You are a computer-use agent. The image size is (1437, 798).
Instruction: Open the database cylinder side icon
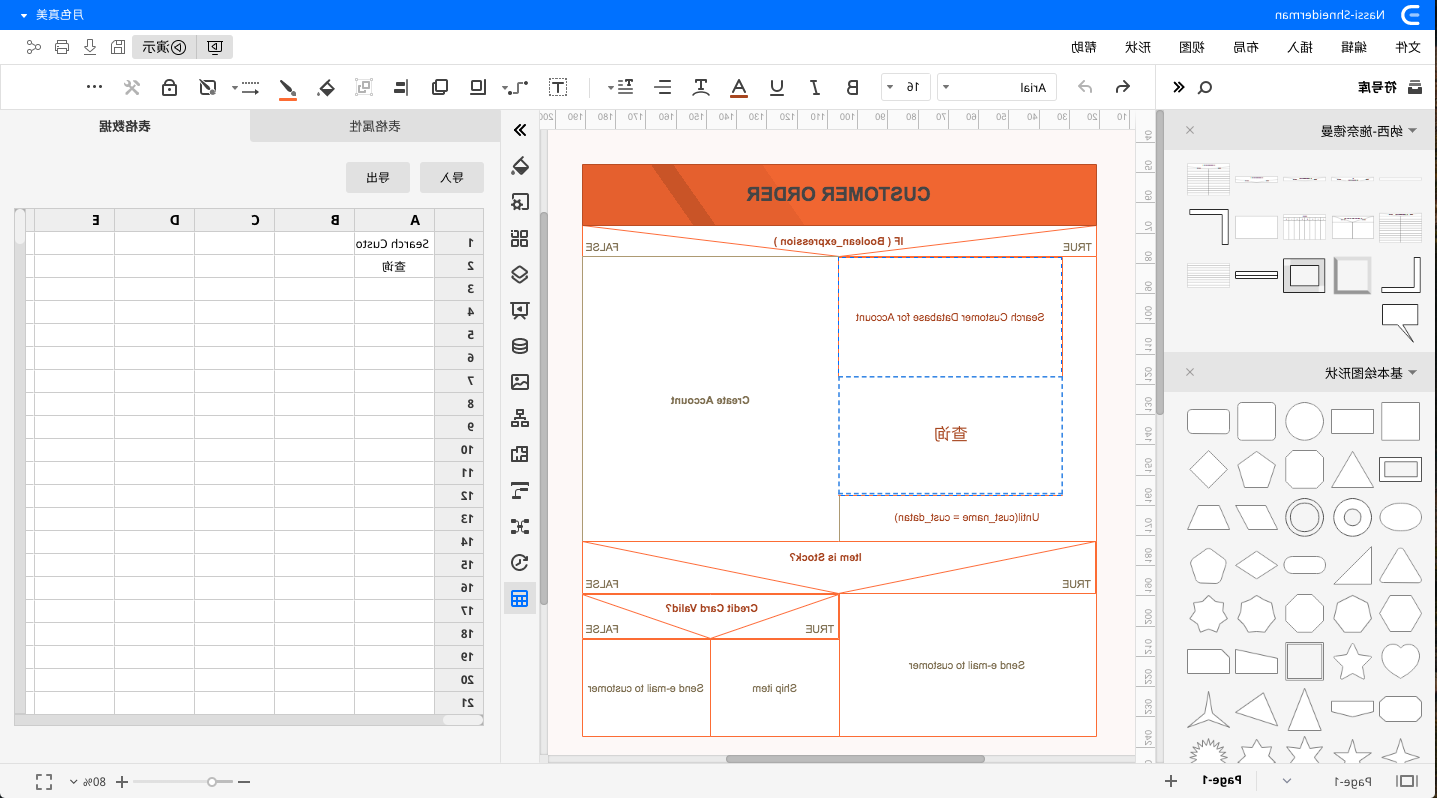click(519, 346)
